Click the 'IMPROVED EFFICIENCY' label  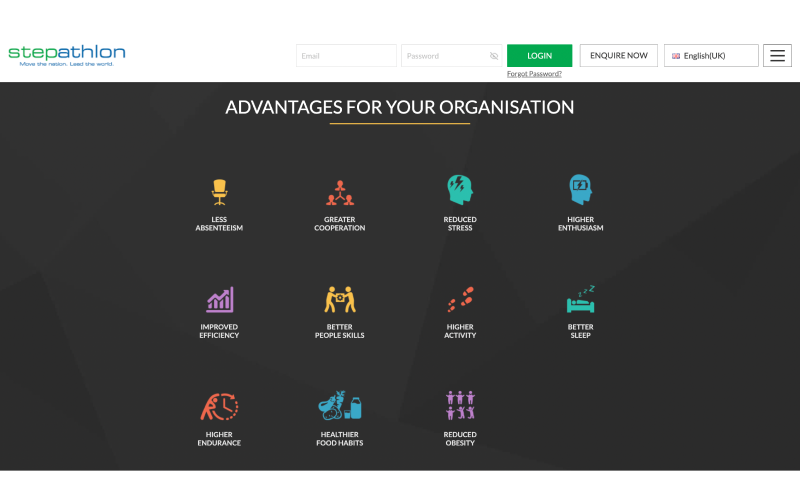[219, 331]
